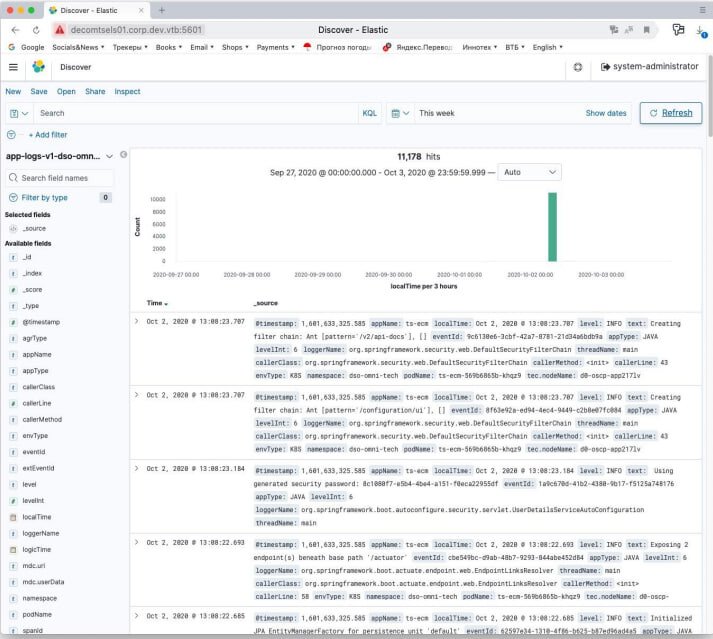Focus the Search query input field
This screenshot has height=639, width=713.
[196, 113]
